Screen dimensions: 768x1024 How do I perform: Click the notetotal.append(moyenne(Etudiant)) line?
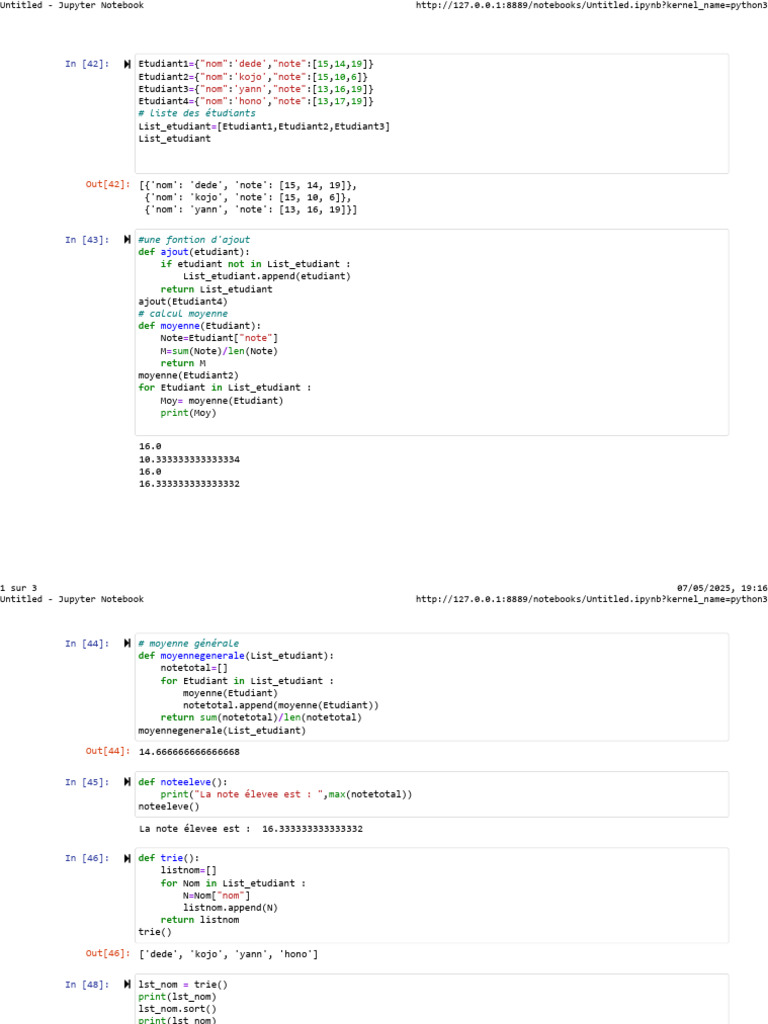[x=281, y=705]
